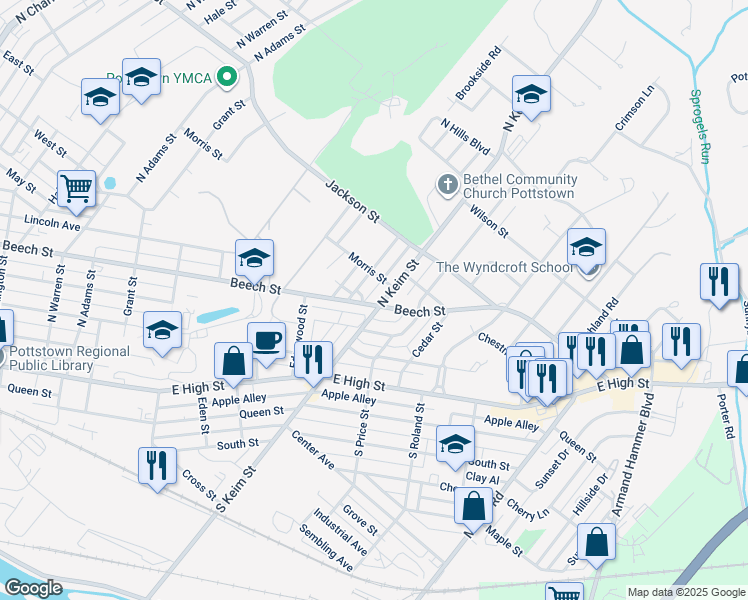Select the Clay Al label
The width and height of the screenshot is (748, 600).
pyautogui.click(x=482, y=477)
